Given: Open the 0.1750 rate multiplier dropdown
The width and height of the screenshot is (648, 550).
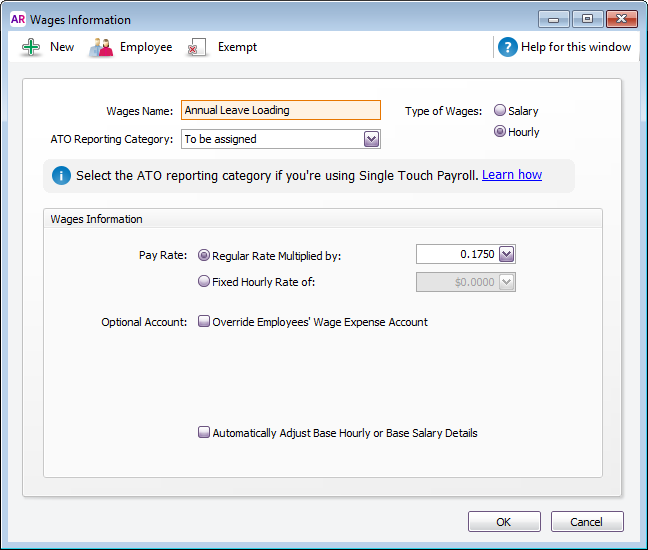Looking at the screenshot, I should (506, 255).
